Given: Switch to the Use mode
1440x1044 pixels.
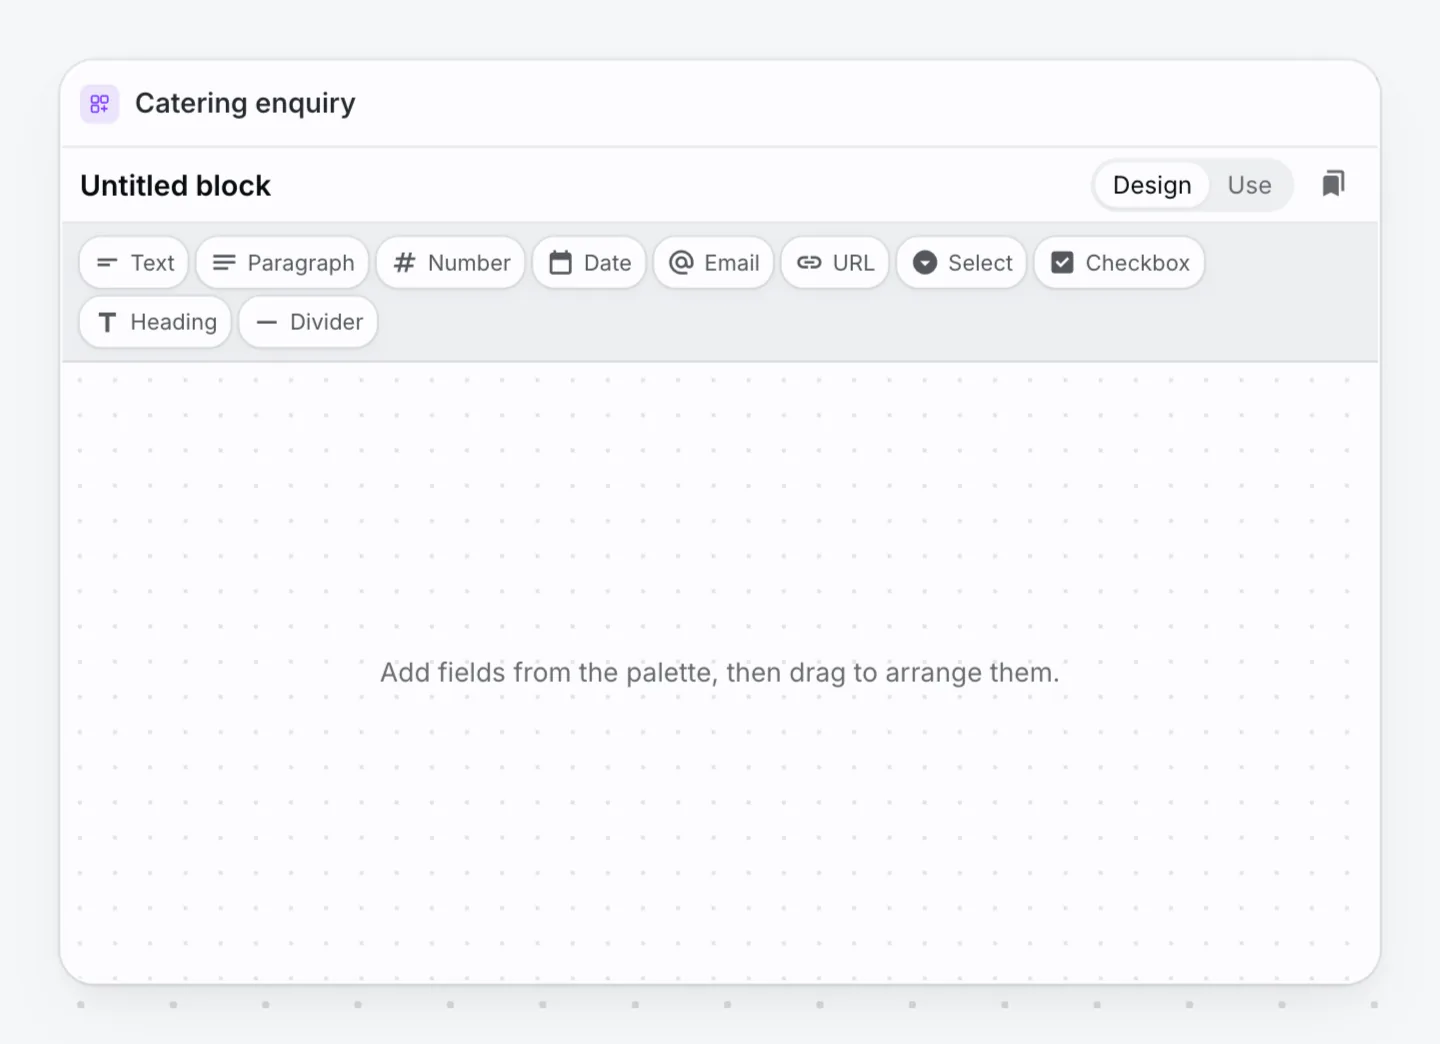Looking at the screenshot, I should click(1249, 185).
